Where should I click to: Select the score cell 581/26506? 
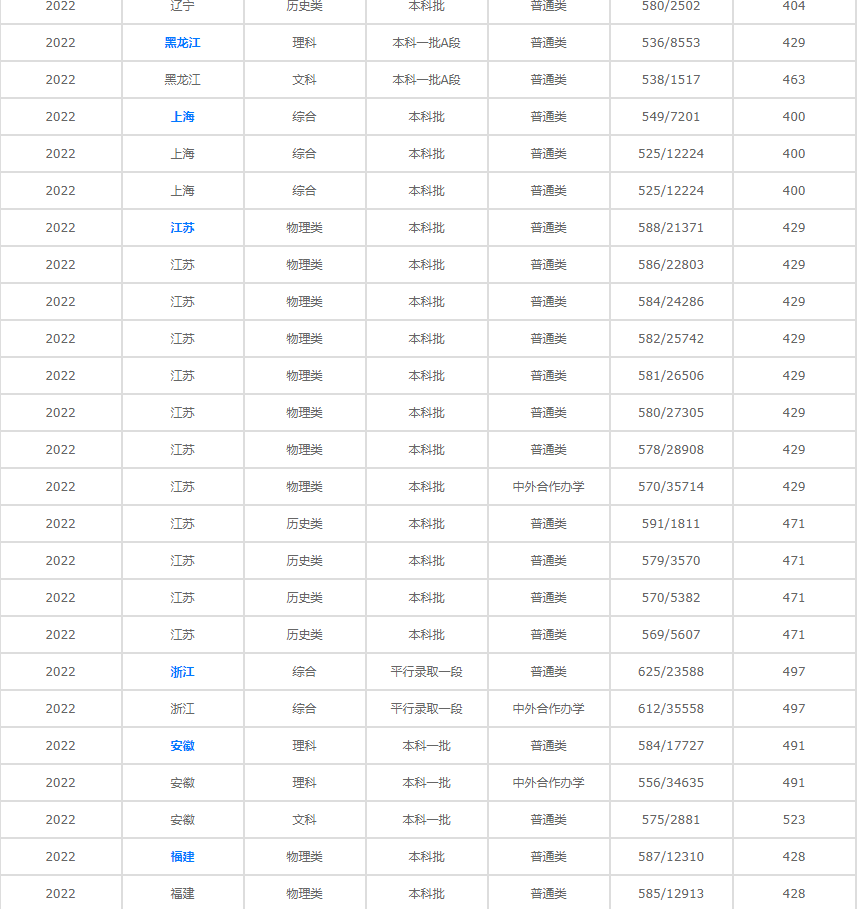click(x=671, y=376)
